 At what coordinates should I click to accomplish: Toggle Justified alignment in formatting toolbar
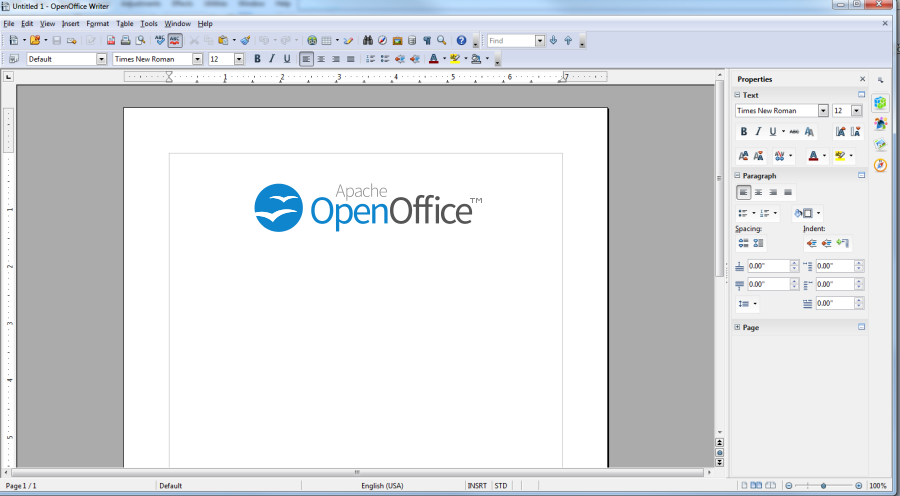tap(351, 59)
